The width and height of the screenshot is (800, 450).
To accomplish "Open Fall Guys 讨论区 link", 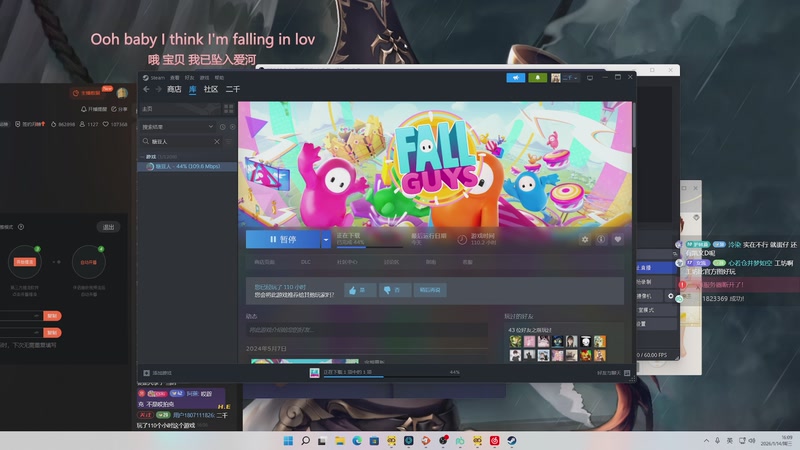I will (391, 262).
